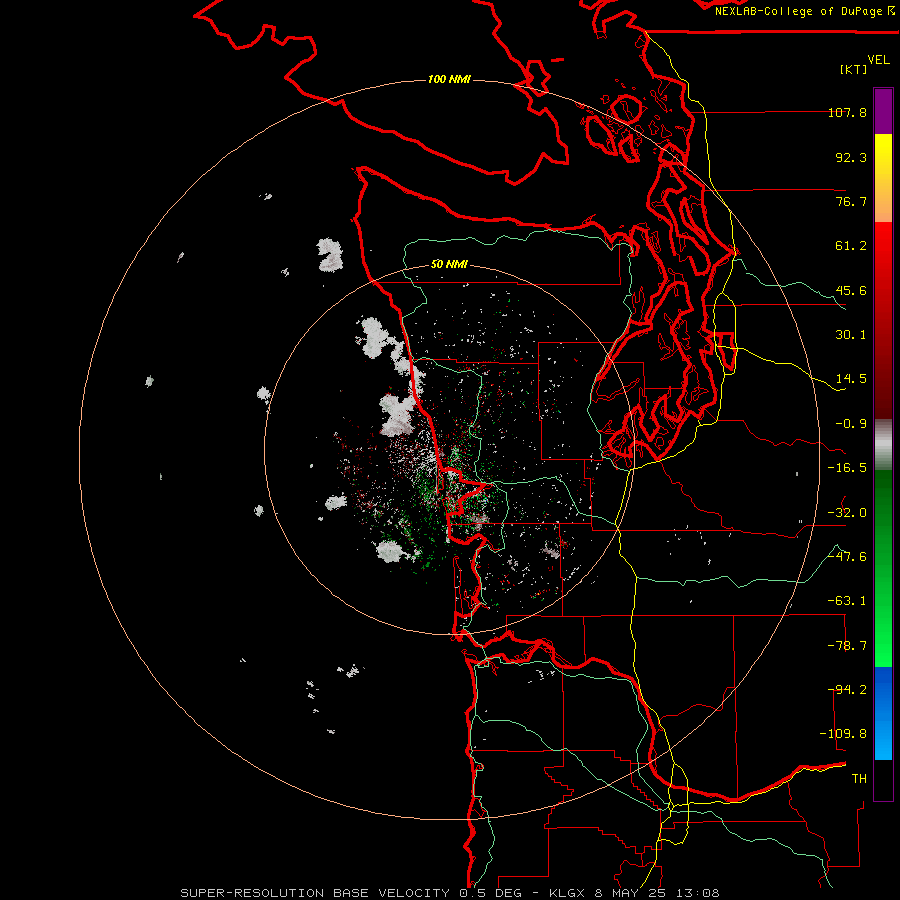Click the 14.5 velocity scale value

tap(851, 379)
